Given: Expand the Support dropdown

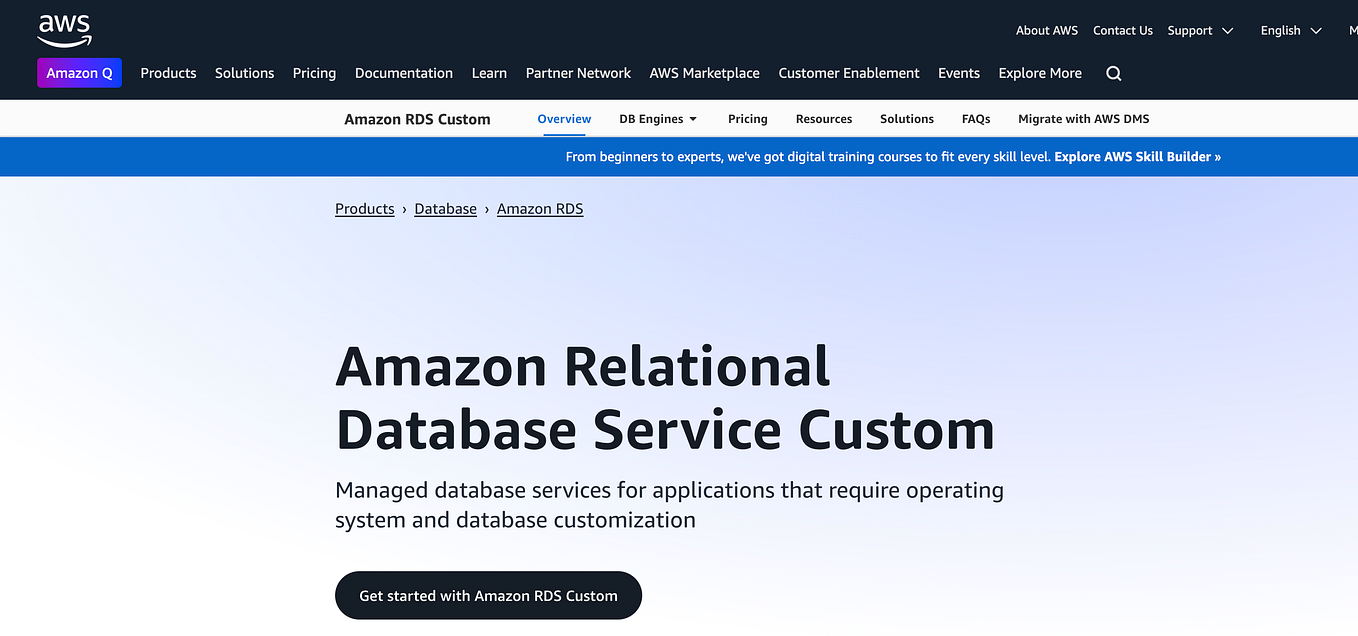Looking at the screenshot, I should (x=1197, y=30).
